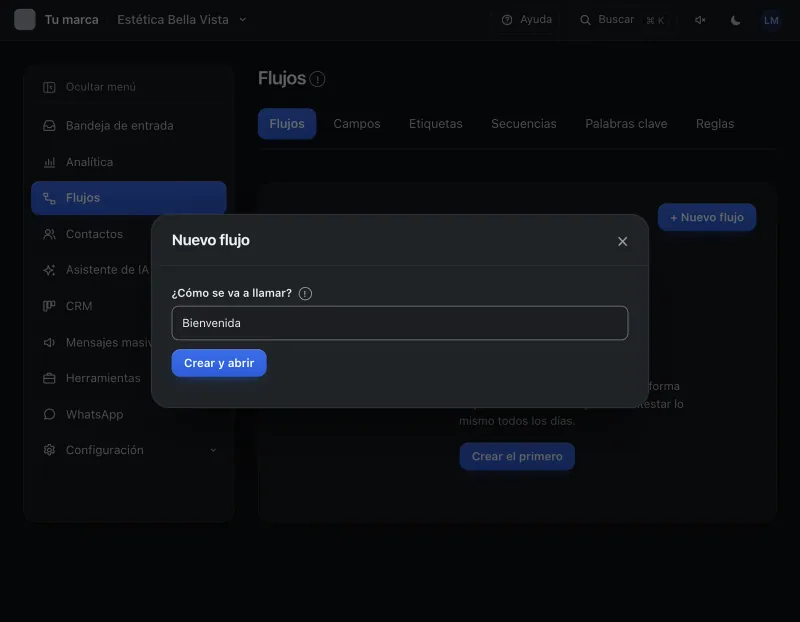
Task: Click the Tu marca brand name
Action: pyautogui.click(x=71, y=20)
